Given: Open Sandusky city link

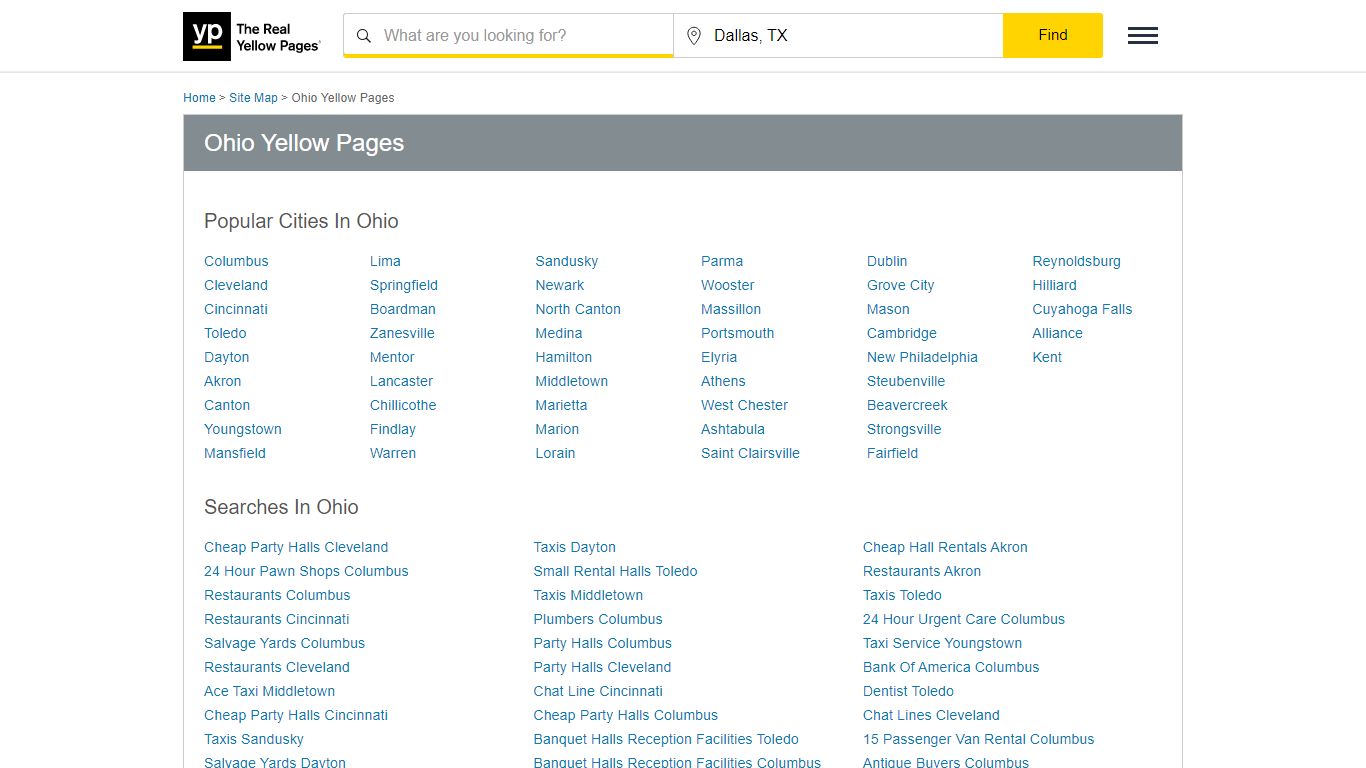Looking at the screenshot, I should pos(567,261).
